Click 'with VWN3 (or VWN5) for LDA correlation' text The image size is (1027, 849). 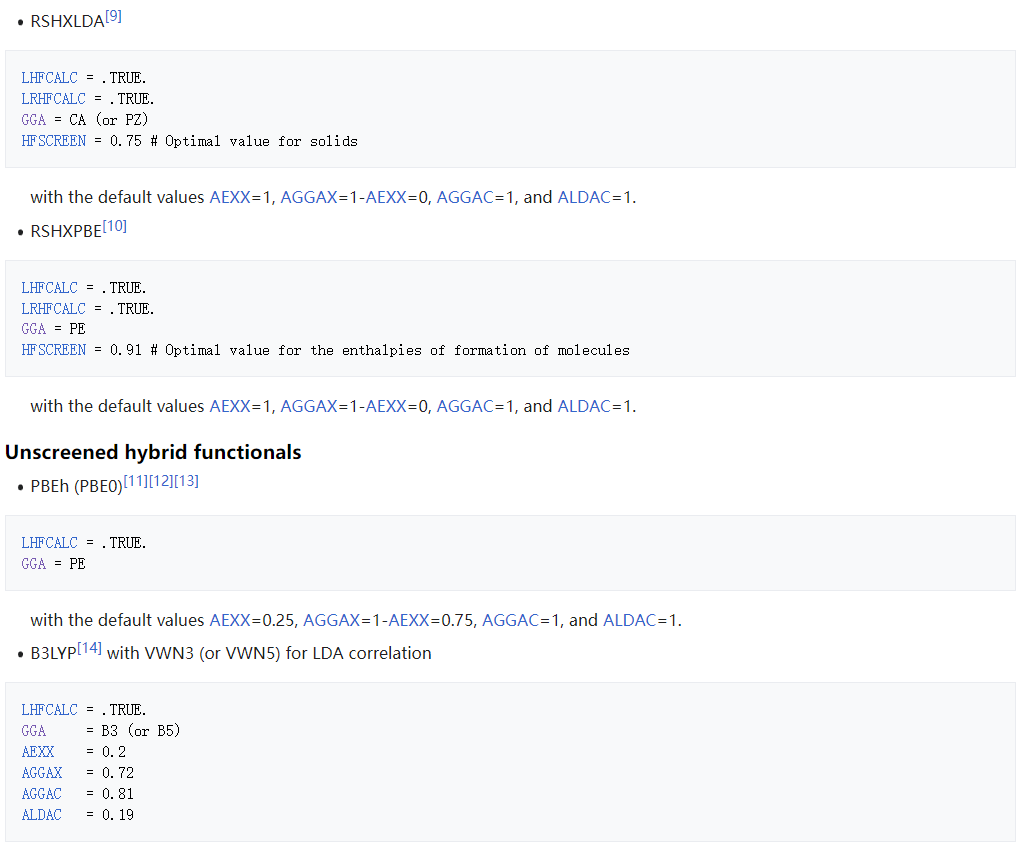tap(269, 653)
